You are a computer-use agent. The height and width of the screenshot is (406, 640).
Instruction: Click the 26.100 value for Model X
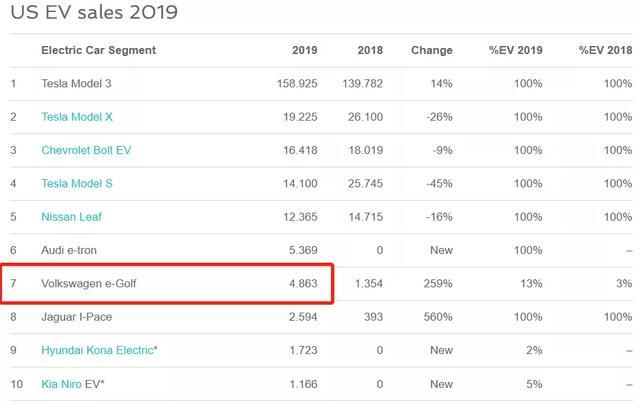(x=365, y=117)
